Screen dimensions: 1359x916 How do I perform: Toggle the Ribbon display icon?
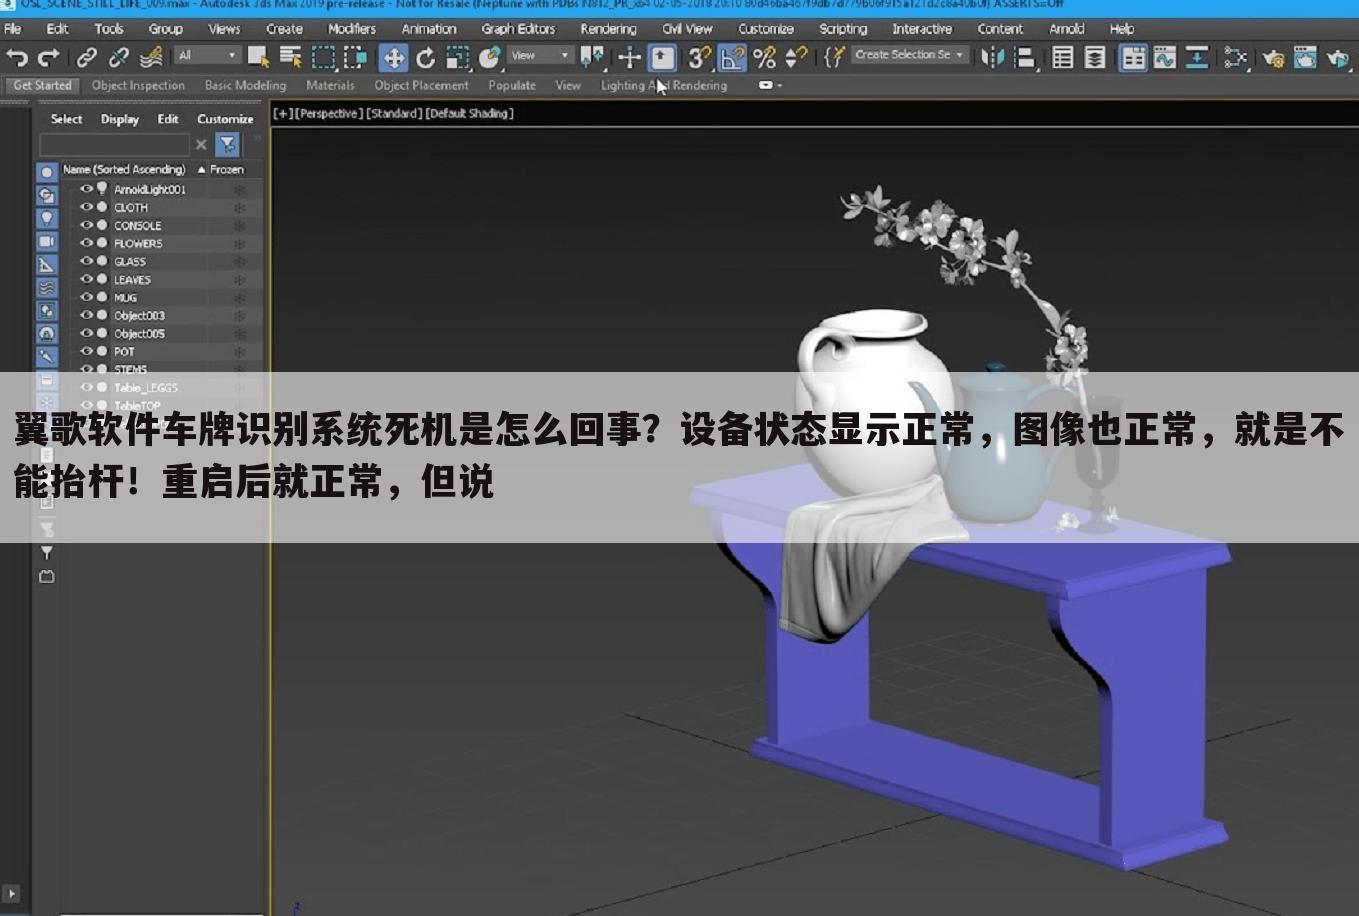[x=1133, y=58]
